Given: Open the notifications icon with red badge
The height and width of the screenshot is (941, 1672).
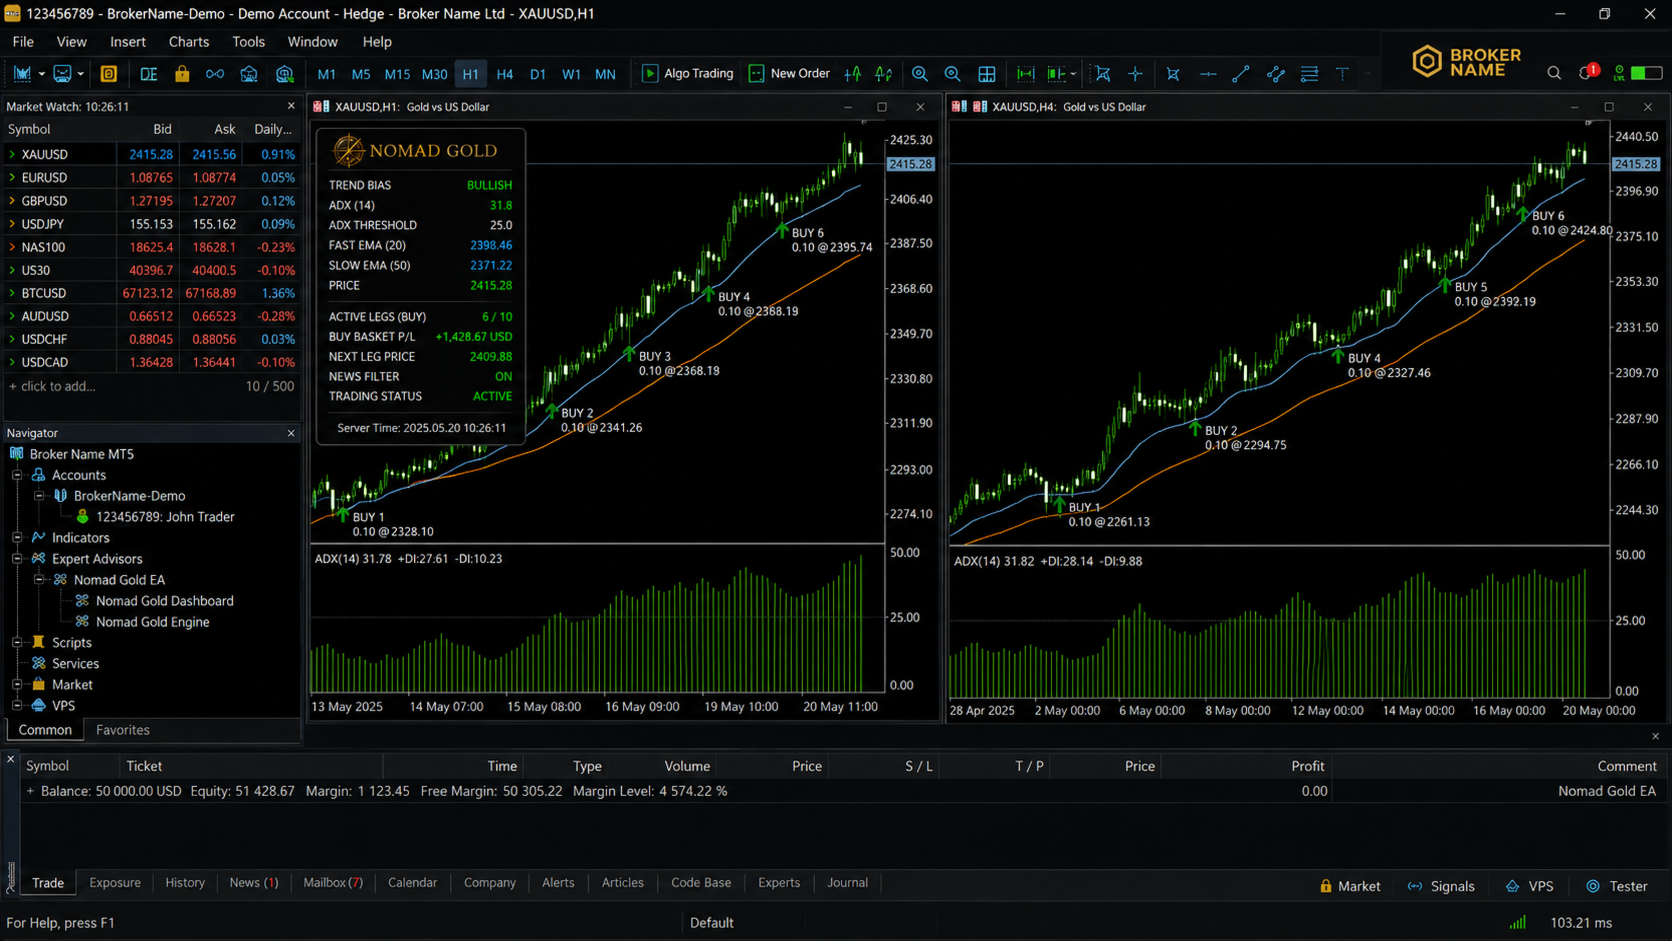Looking at the screenshot, I should [x=1588, y=72].
